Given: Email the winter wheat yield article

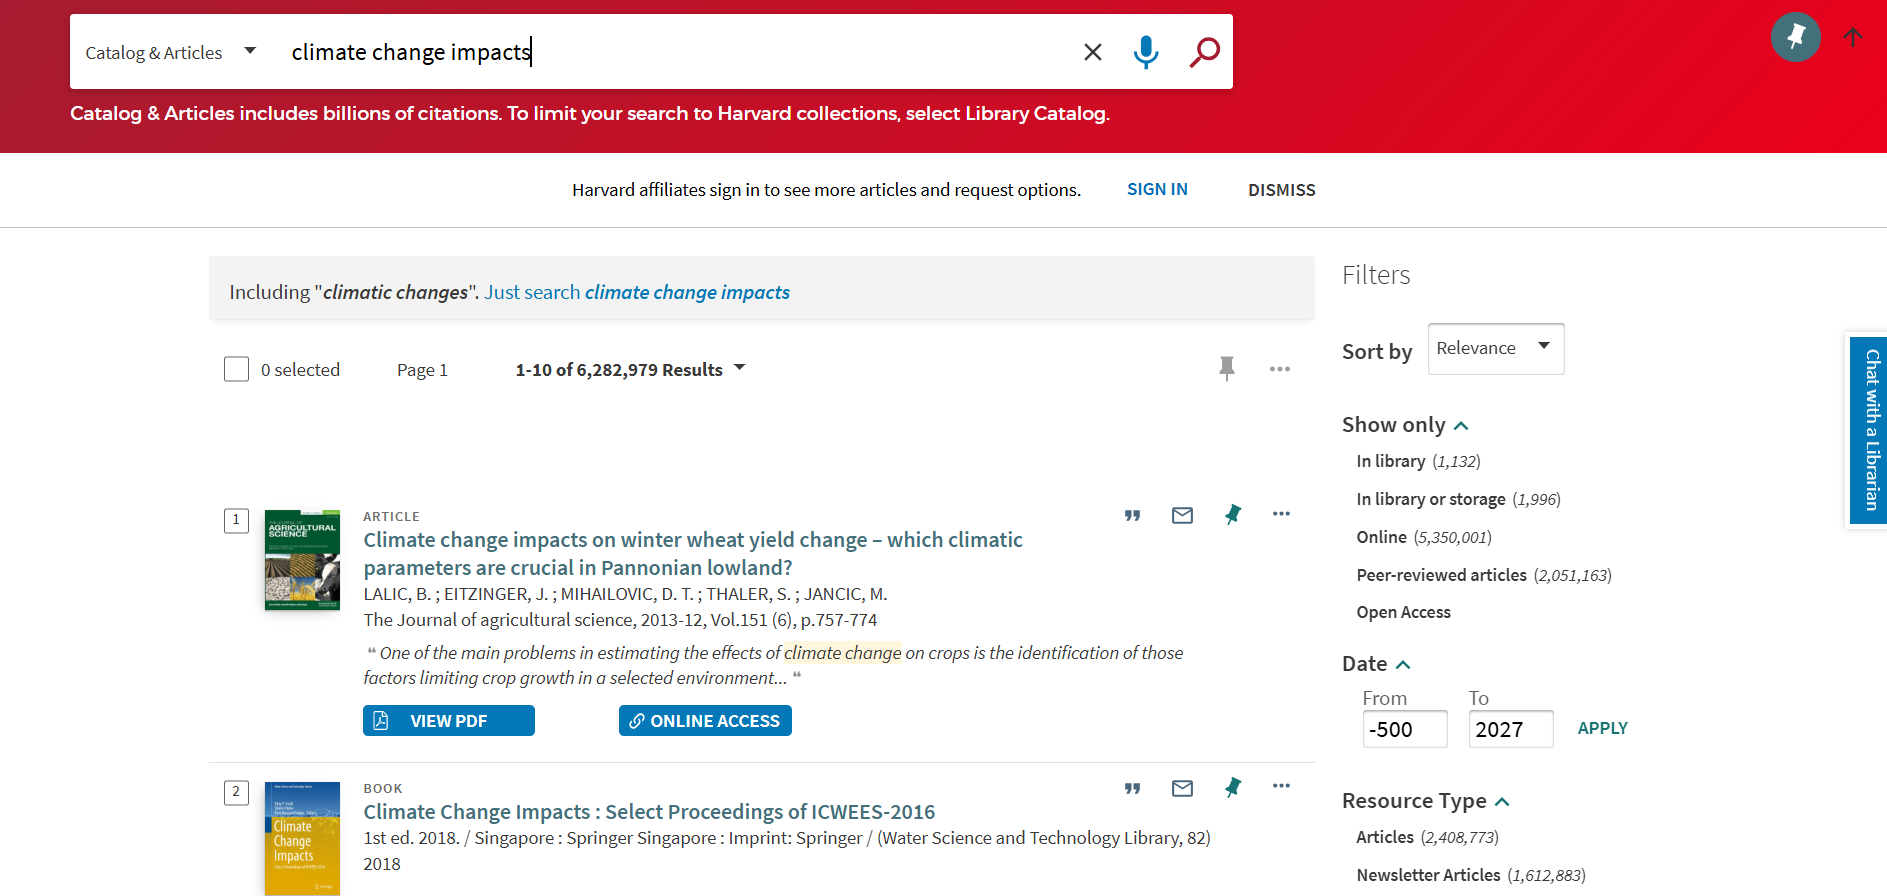Looking at the screenshot, I should (1182, 515).
